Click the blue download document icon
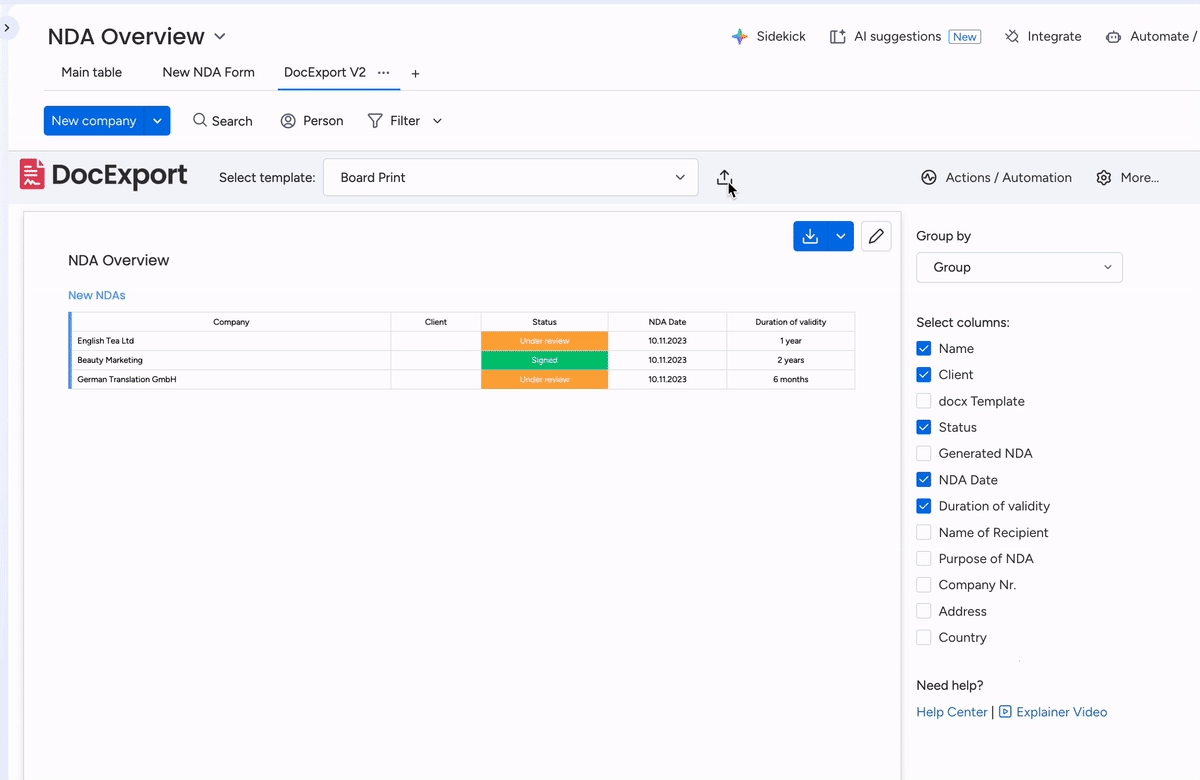The image size is (1200, 780). coord(810,236)
